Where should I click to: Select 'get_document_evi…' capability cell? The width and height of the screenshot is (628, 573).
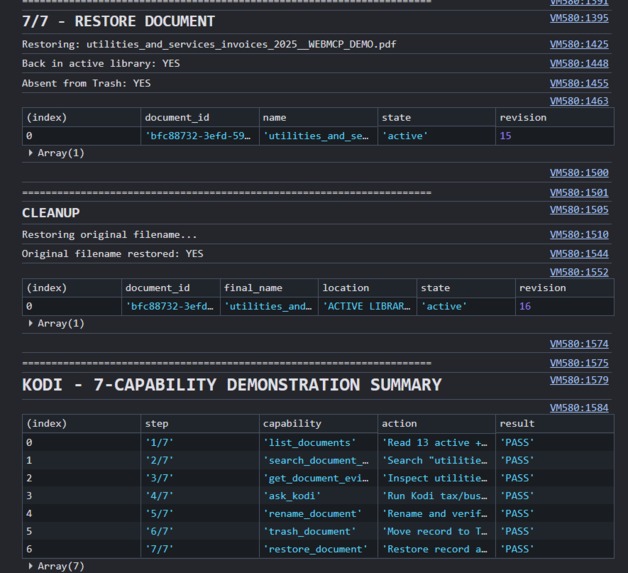[x=316, y=479]
